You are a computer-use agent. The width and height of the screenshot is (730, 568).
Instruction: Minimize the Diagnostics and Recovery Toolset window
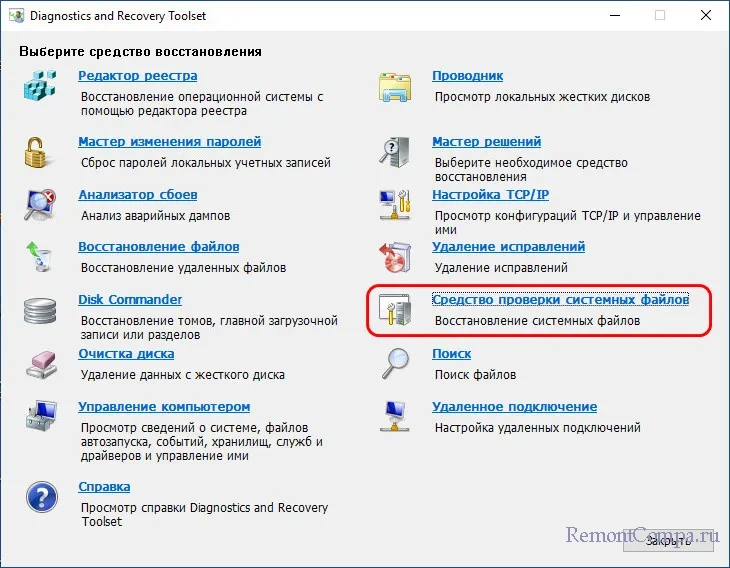(x=615, y=15)
